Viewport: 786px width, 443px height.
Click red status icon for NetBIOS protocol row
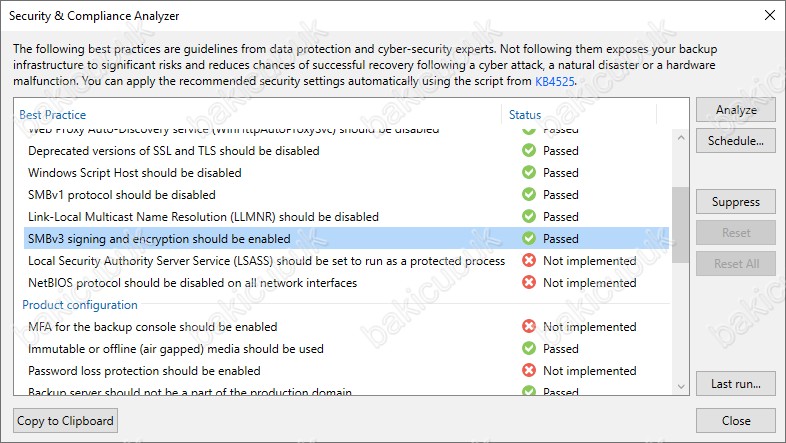point(529,283)
